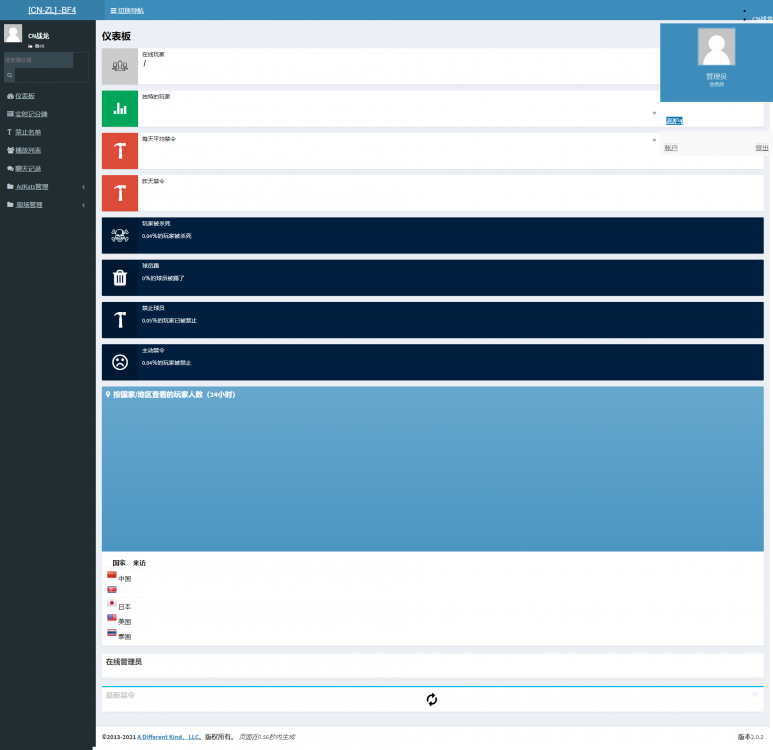Click the skull and crossbones icon
This screenshot has height=750, width=773.
click(120, 235)
